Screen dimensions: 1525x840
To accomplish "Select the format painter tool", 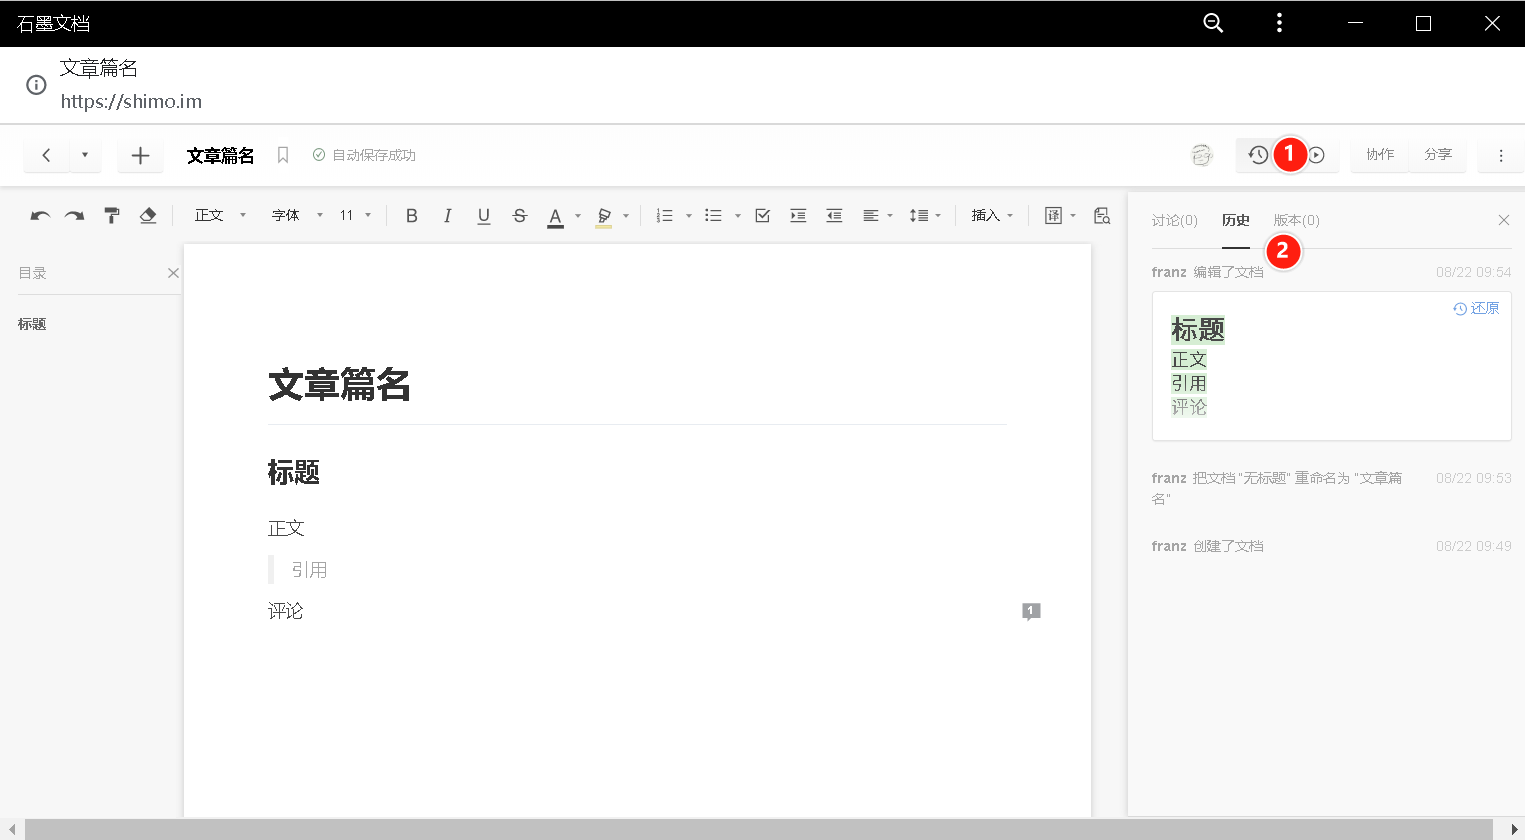I will click(x=112, y=215).
